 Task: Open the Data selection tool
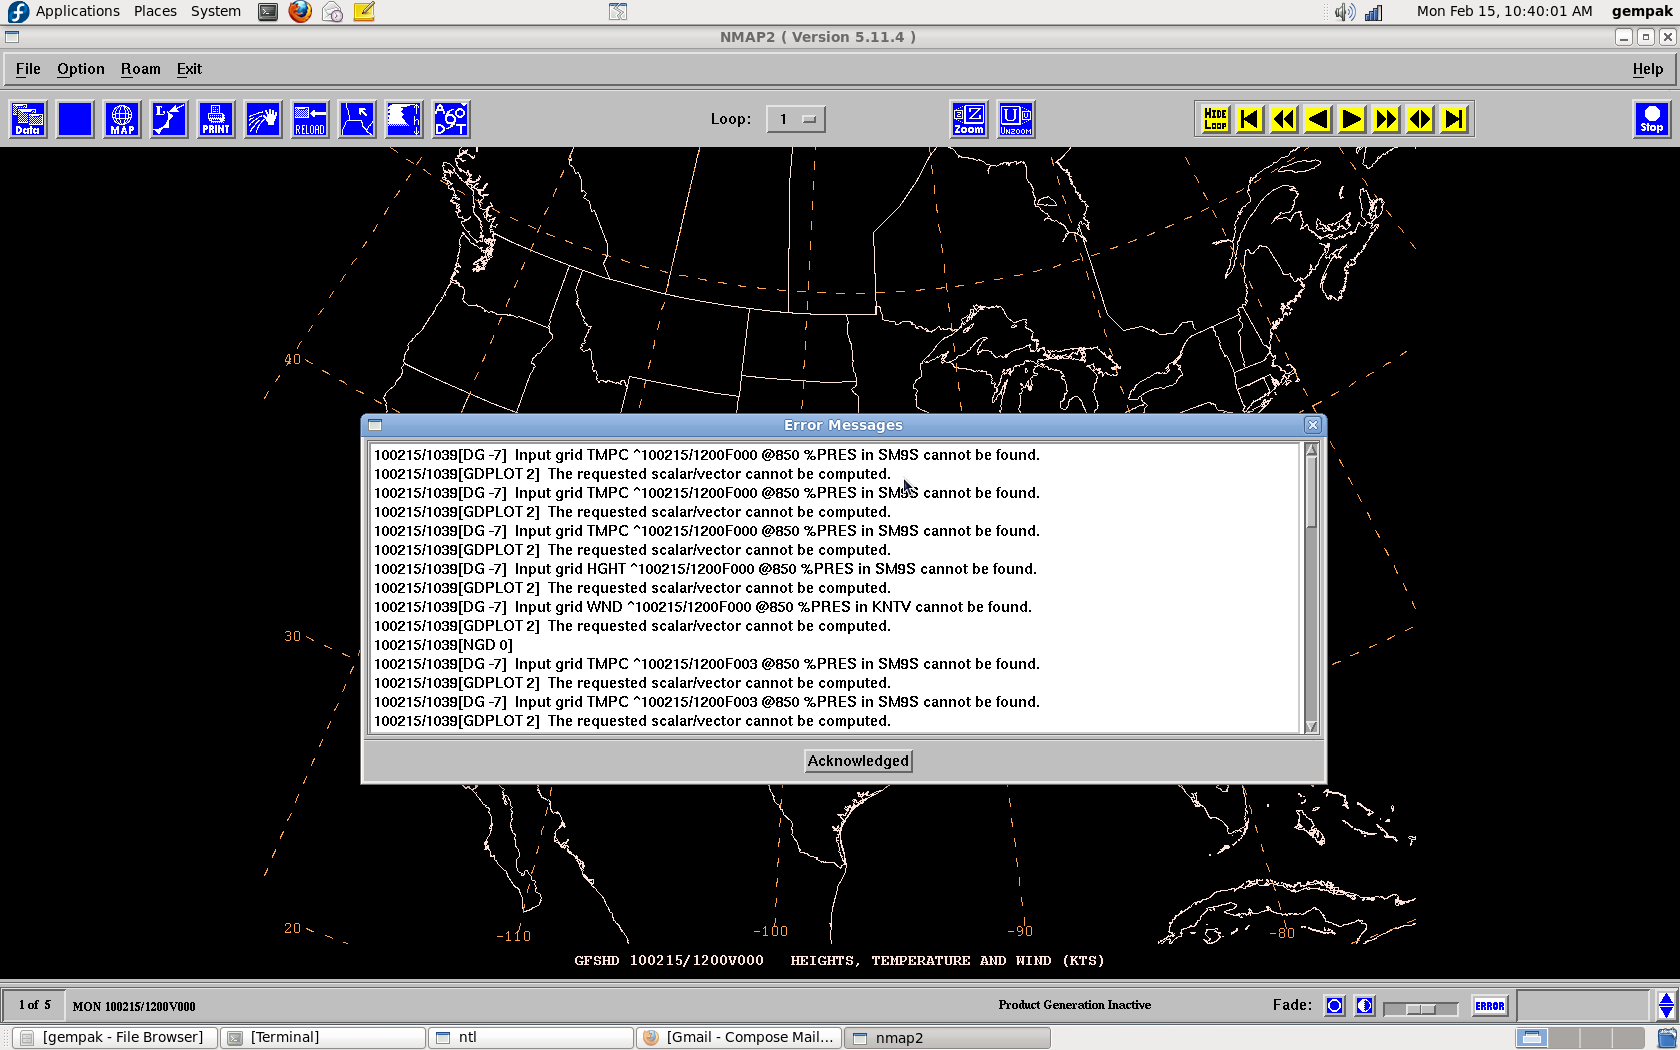[28, 119]
